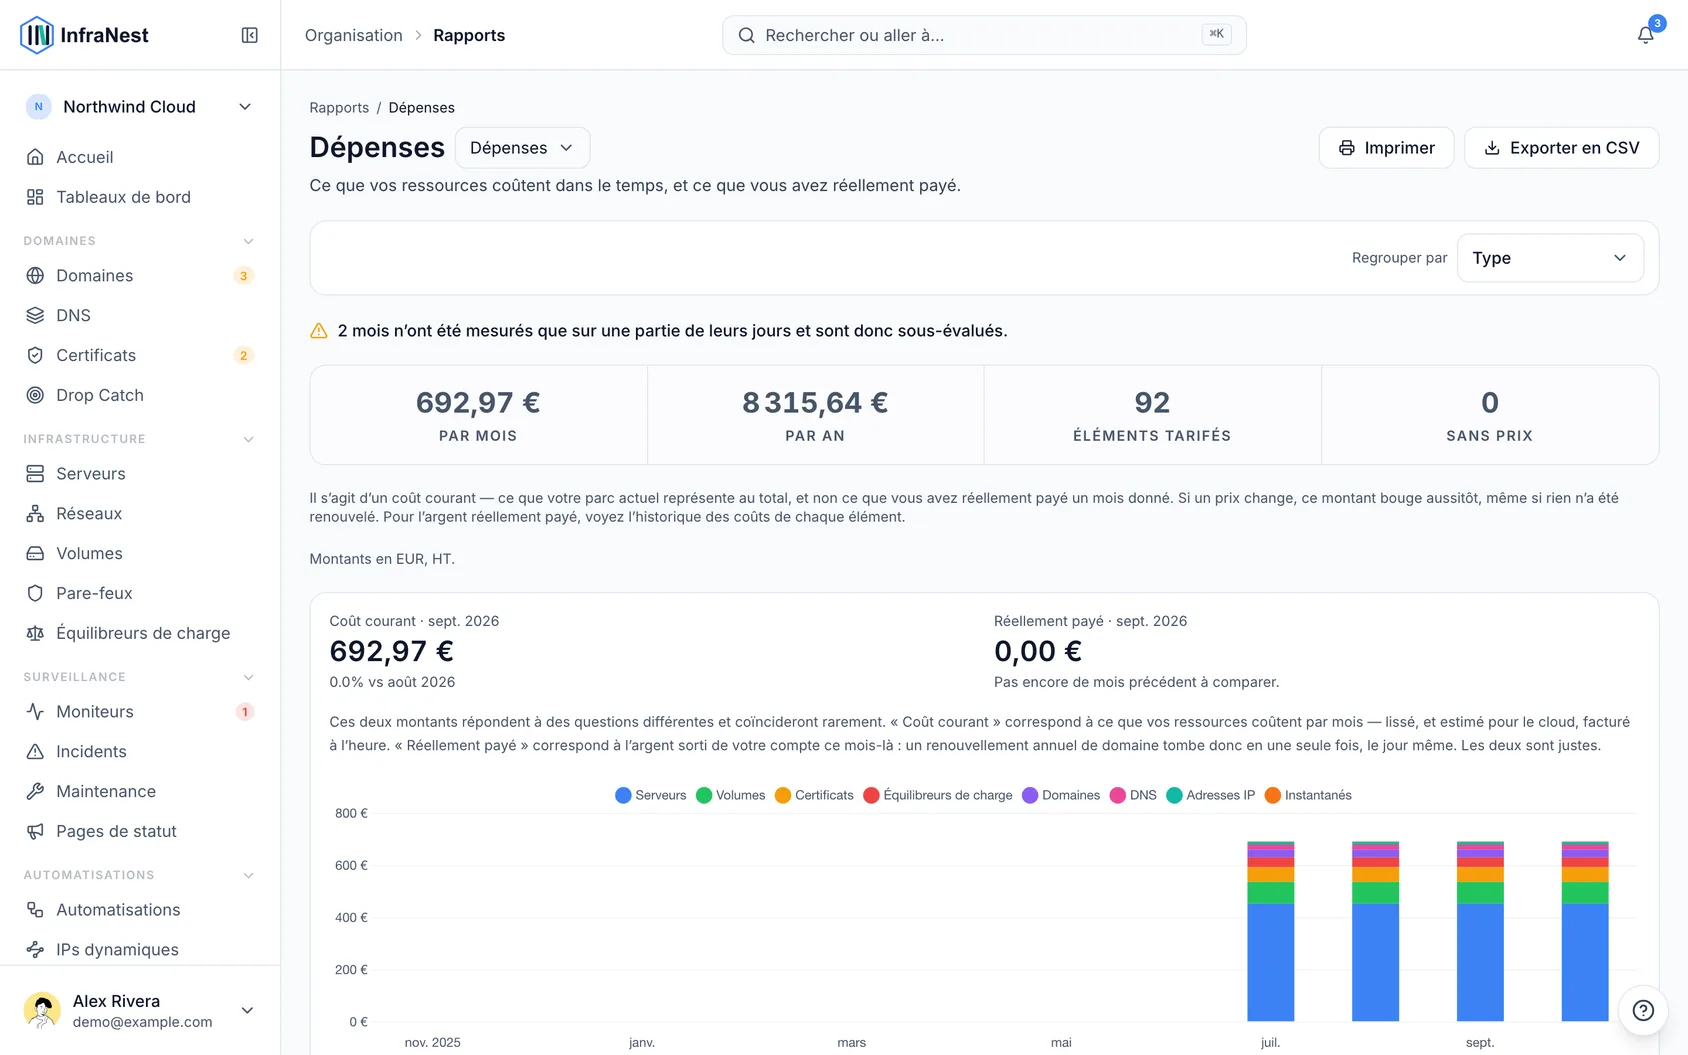The image size is (1688, 1055).
Task: Collapse the SURVEILLANCE sidebar section
Action: 249,677
